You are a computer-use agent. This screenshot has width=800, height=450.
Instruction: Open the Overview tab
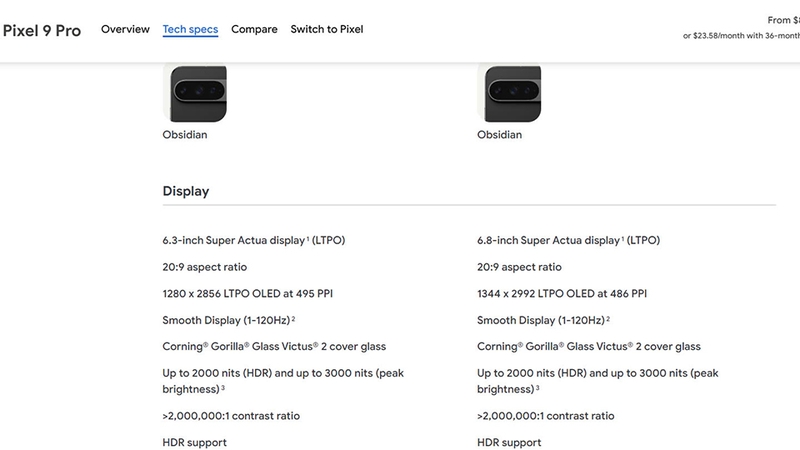click(125, 29)
